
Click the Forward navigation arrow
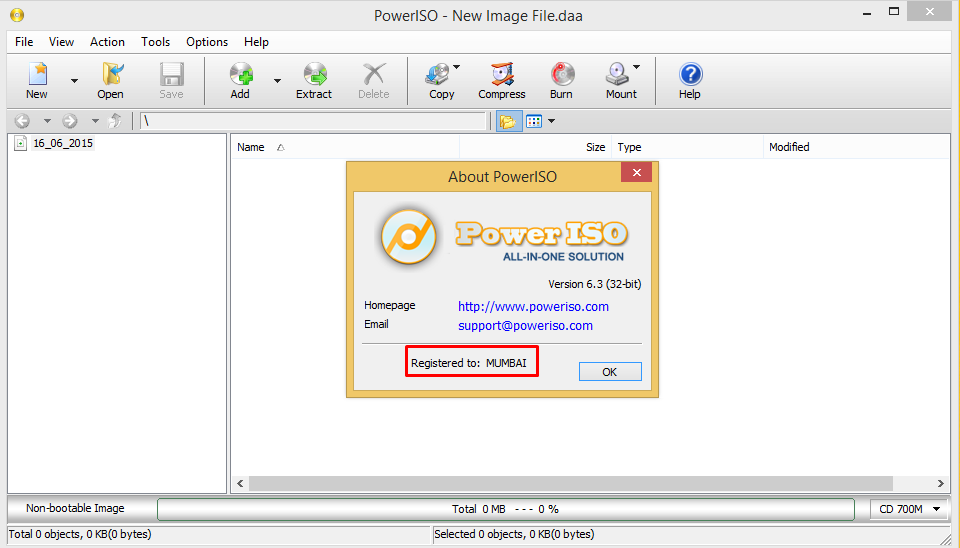(70, 121)
